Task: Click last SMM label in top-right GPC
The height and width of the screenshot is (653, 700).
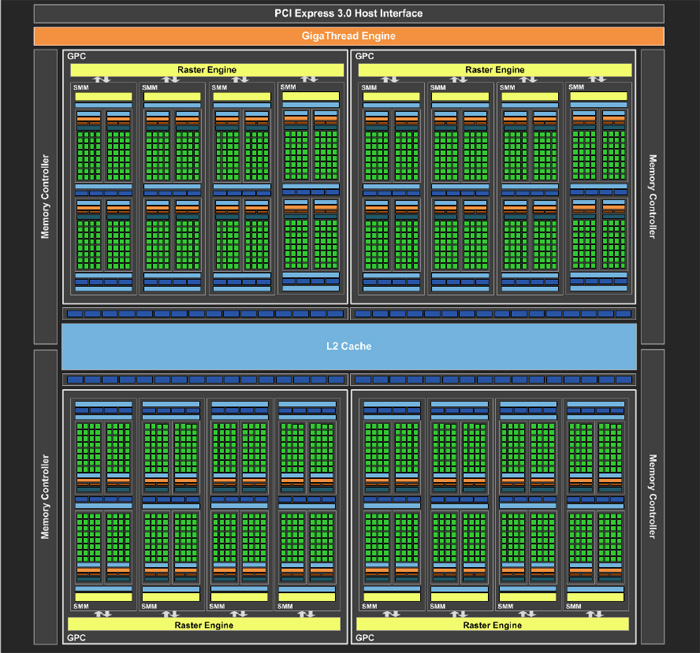Action: pos(577,88)
